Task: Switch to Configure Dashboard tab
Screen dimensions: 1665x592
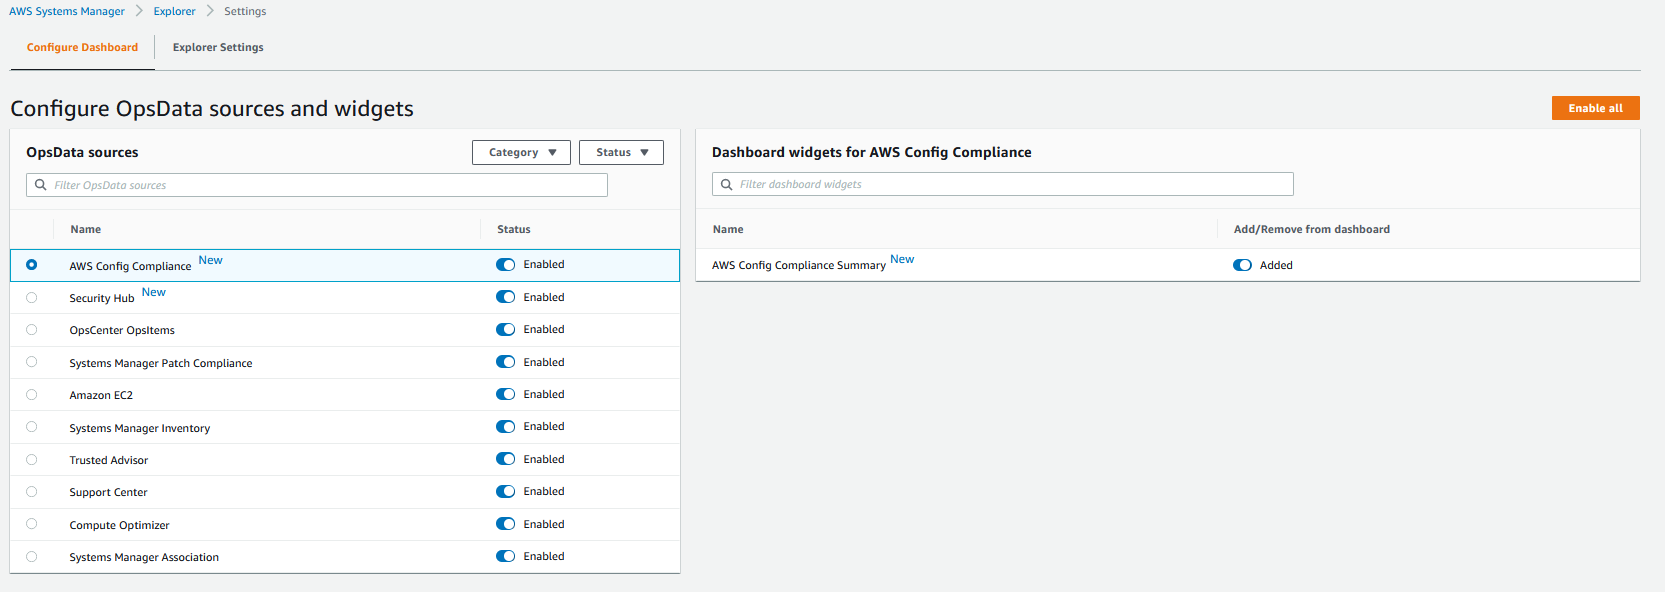Action: (x=83, y=47)
